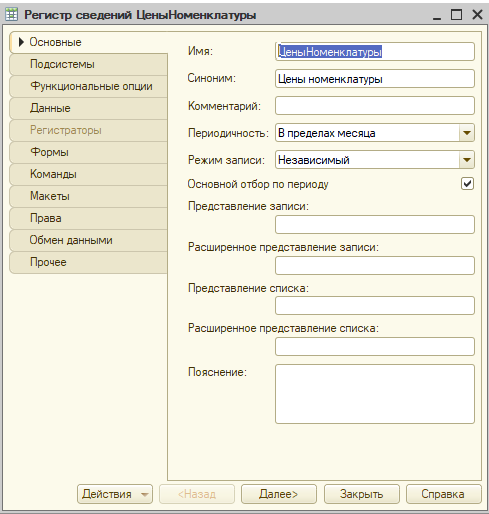Screen dimensions: 489x514
Task: Close the window with the X icon
Action: (x=477, y=15)
